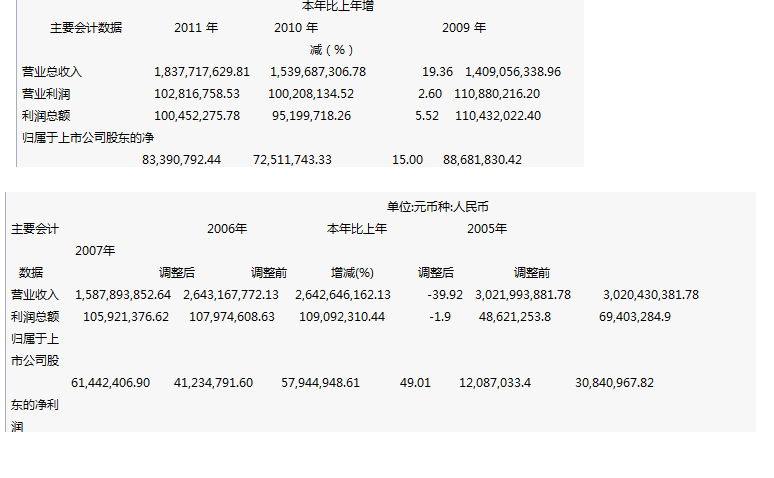Click the 增减(%) column header
This screenshot has height=478, width=774.
[x=352, y=272]
